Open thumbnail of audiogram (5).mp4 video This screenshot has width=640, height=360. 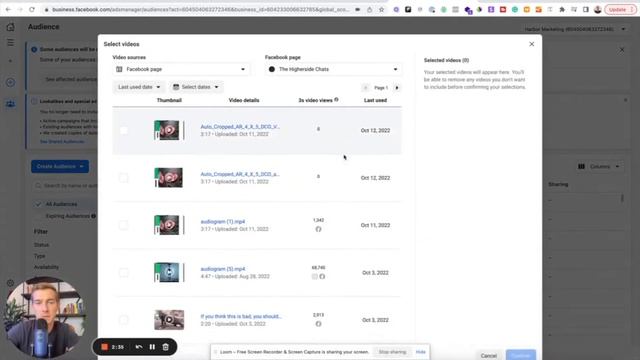click(x=169, y=272)
